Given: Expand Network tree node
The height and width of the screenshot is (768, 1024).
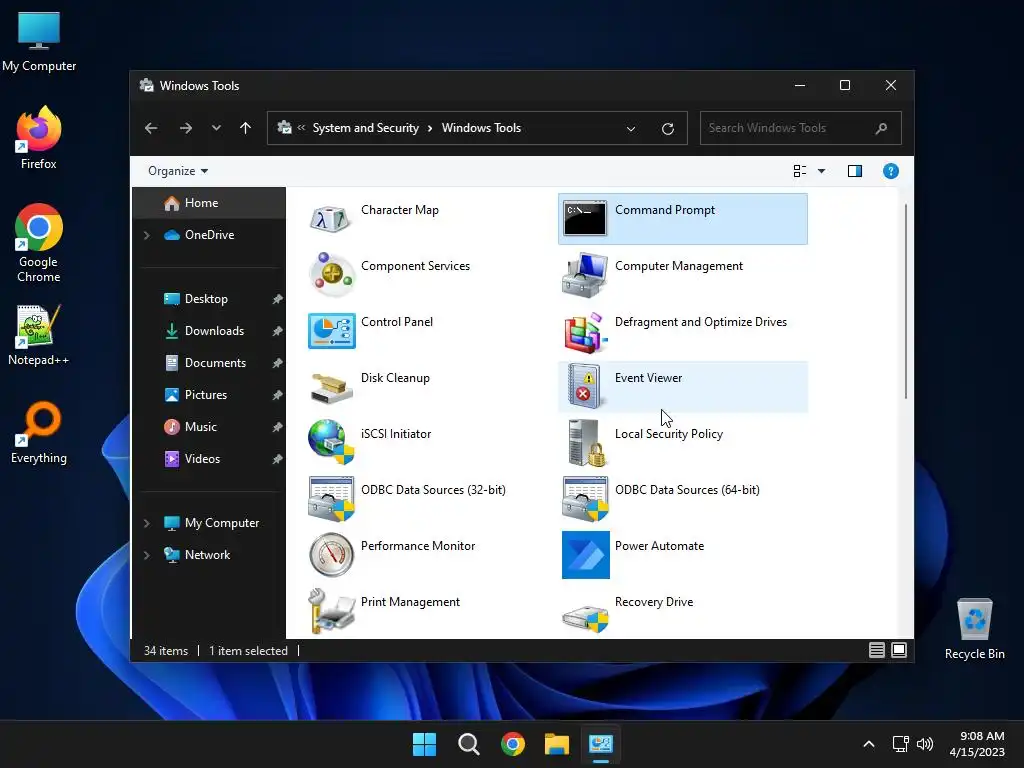Looking at the screenshot, I should click(147, 555).
